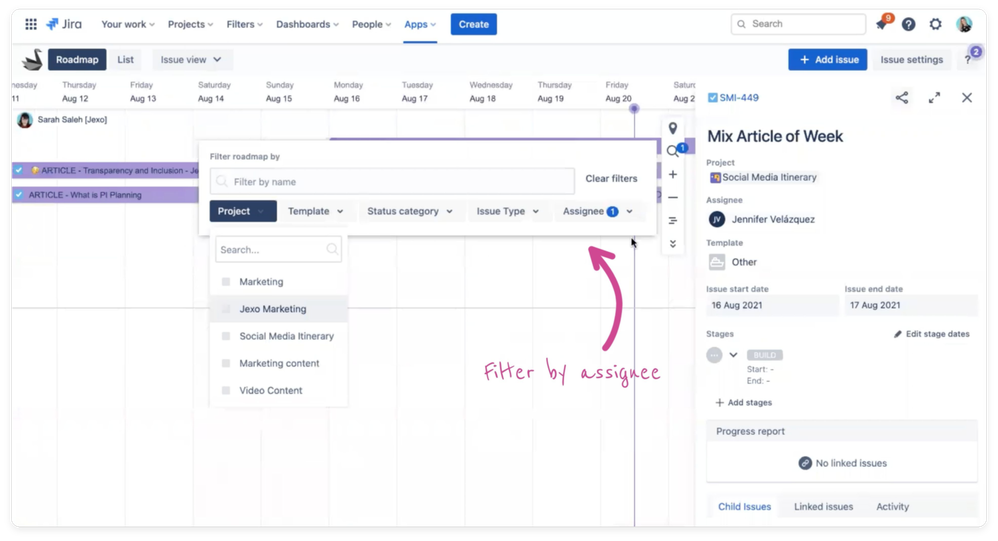Toggle checkbox on ARTICLE - Transparency and Inclusion
Image resolution: width=998 pixels, height=541 pixels.
coord(19,170)
